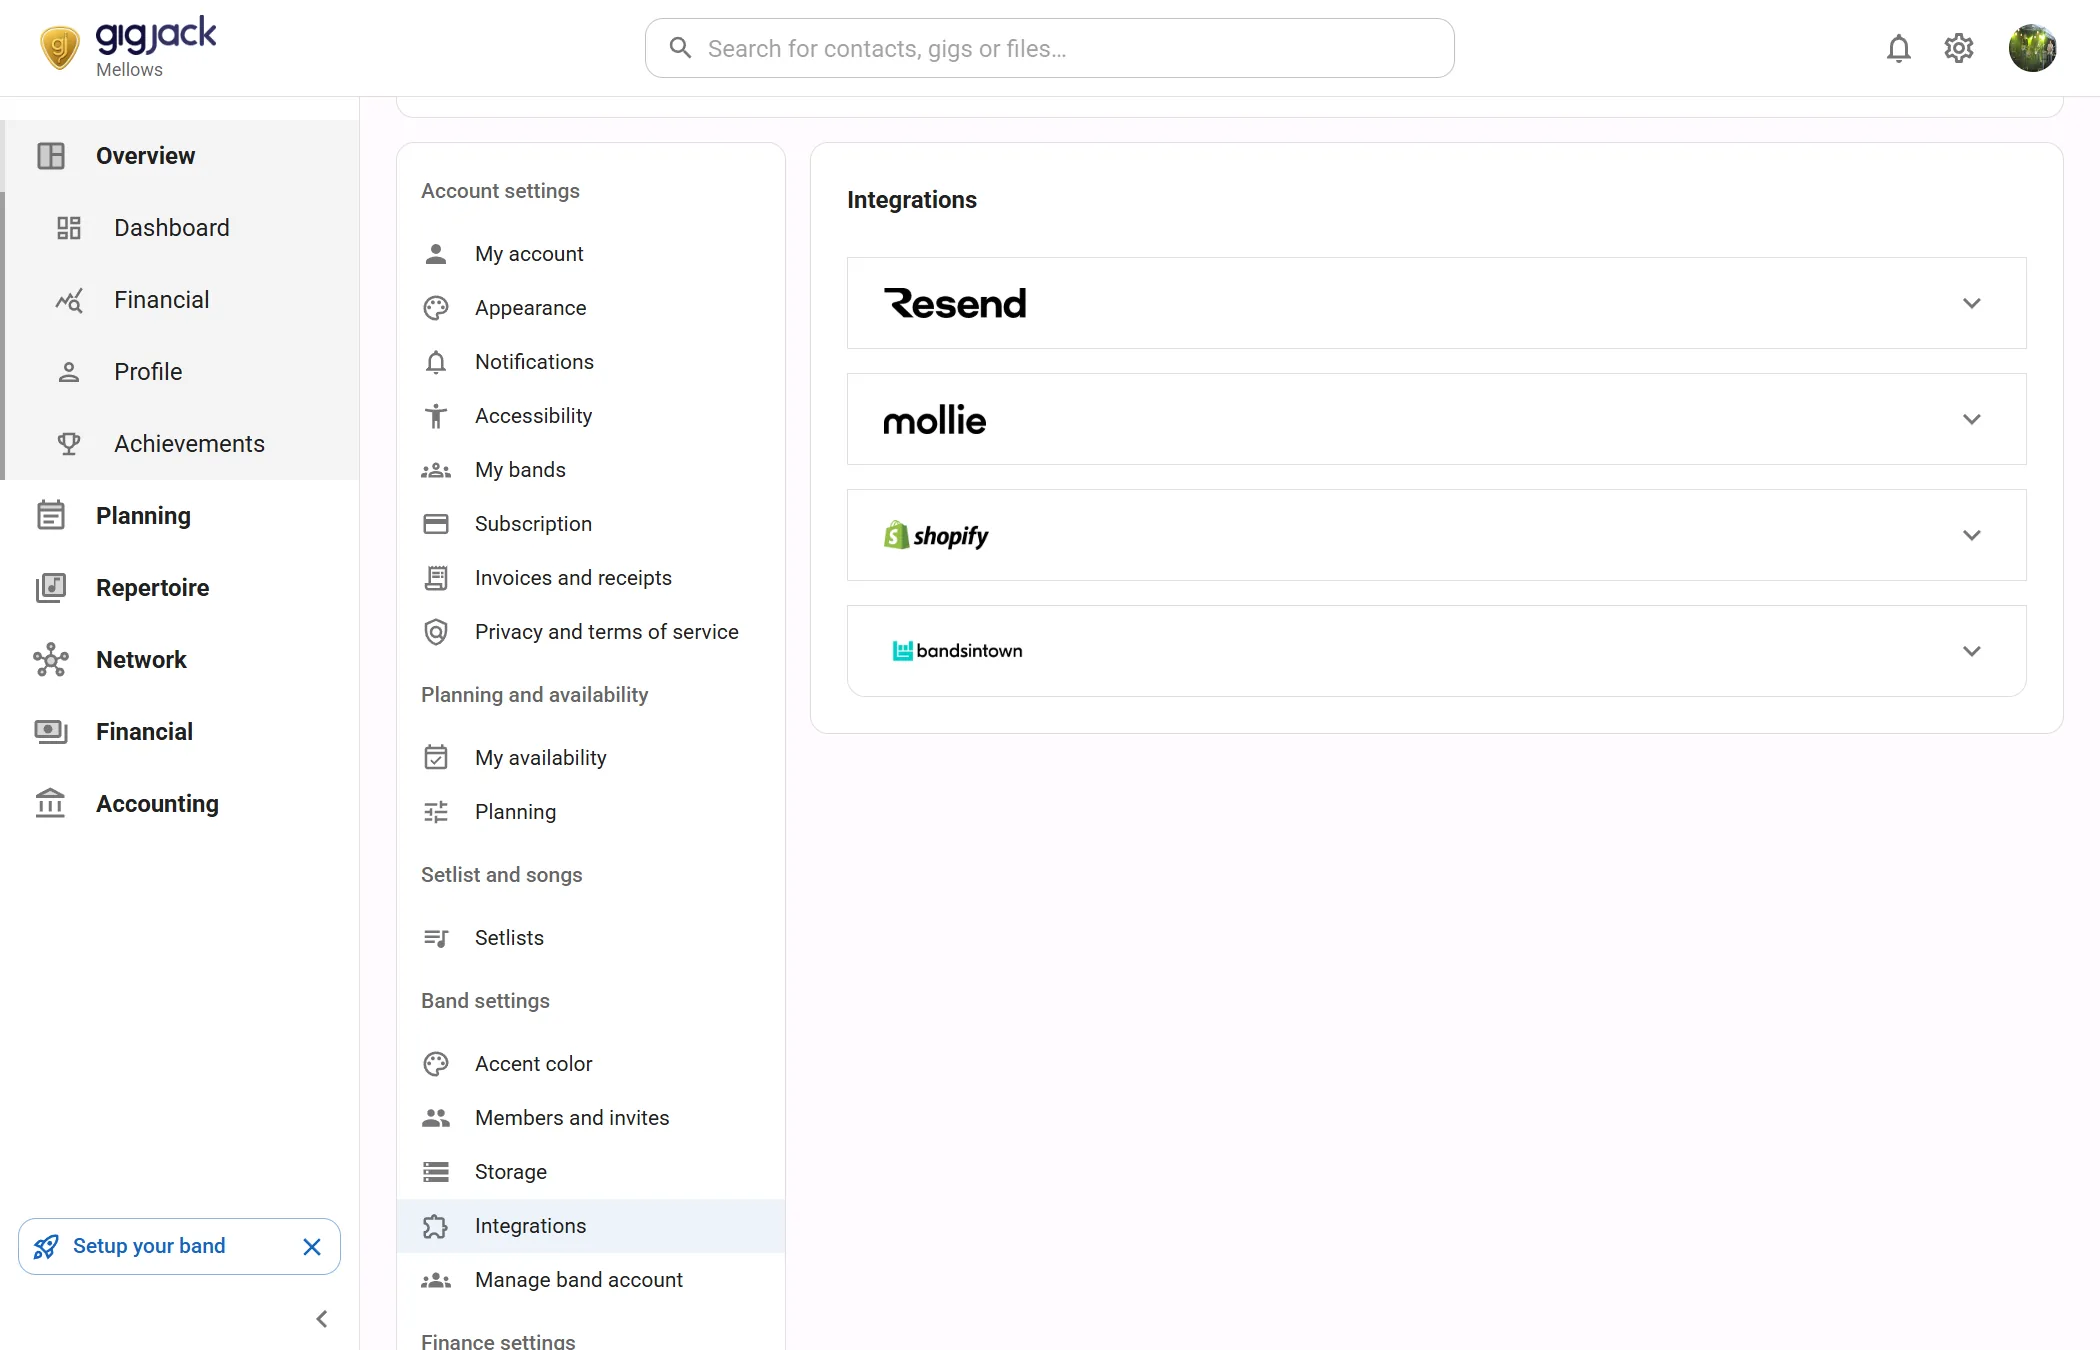Open Subscription card icon
The image size is (2100, 1350).
[x=436, y=524]
